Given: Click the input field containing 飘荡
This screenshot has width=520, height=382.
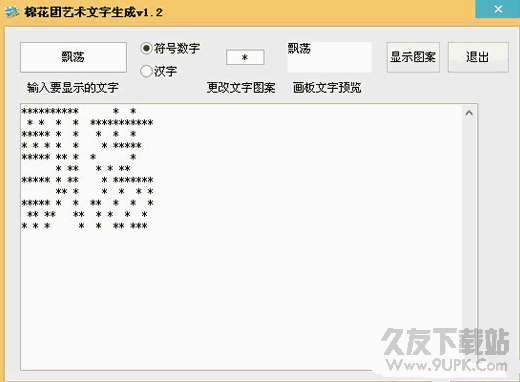Looking at the screenshot, I should click(x=73, y=57).
